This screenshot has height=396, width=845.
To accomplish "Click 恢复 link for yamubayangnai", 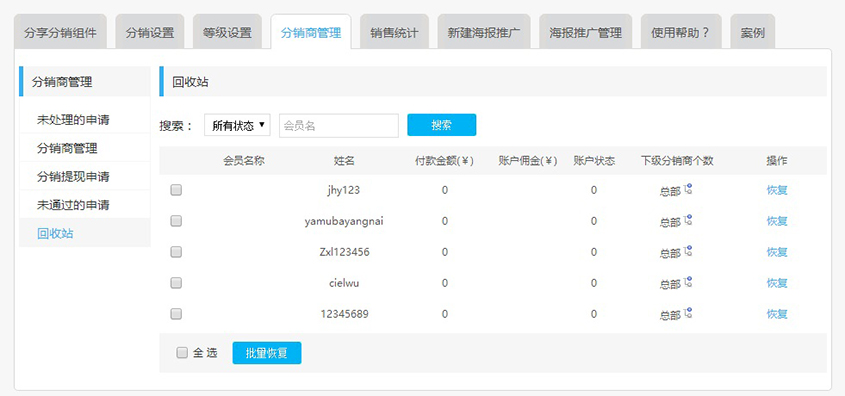I will pyautogui.click(x=777, y=221).
